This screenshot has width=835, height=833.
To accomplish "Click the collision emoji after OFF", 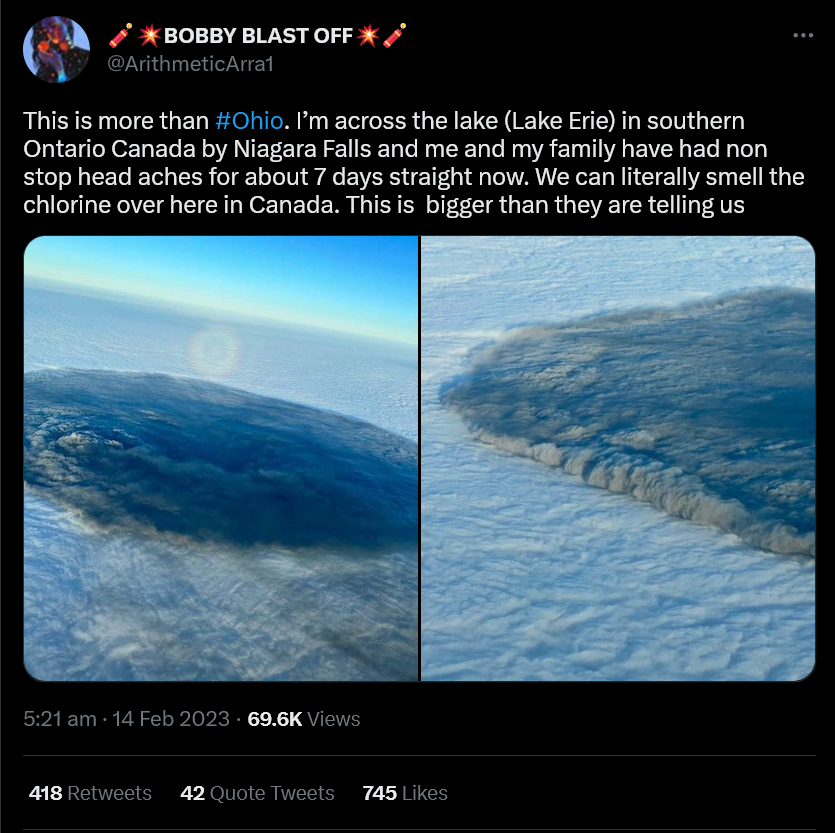I will 367,36.
